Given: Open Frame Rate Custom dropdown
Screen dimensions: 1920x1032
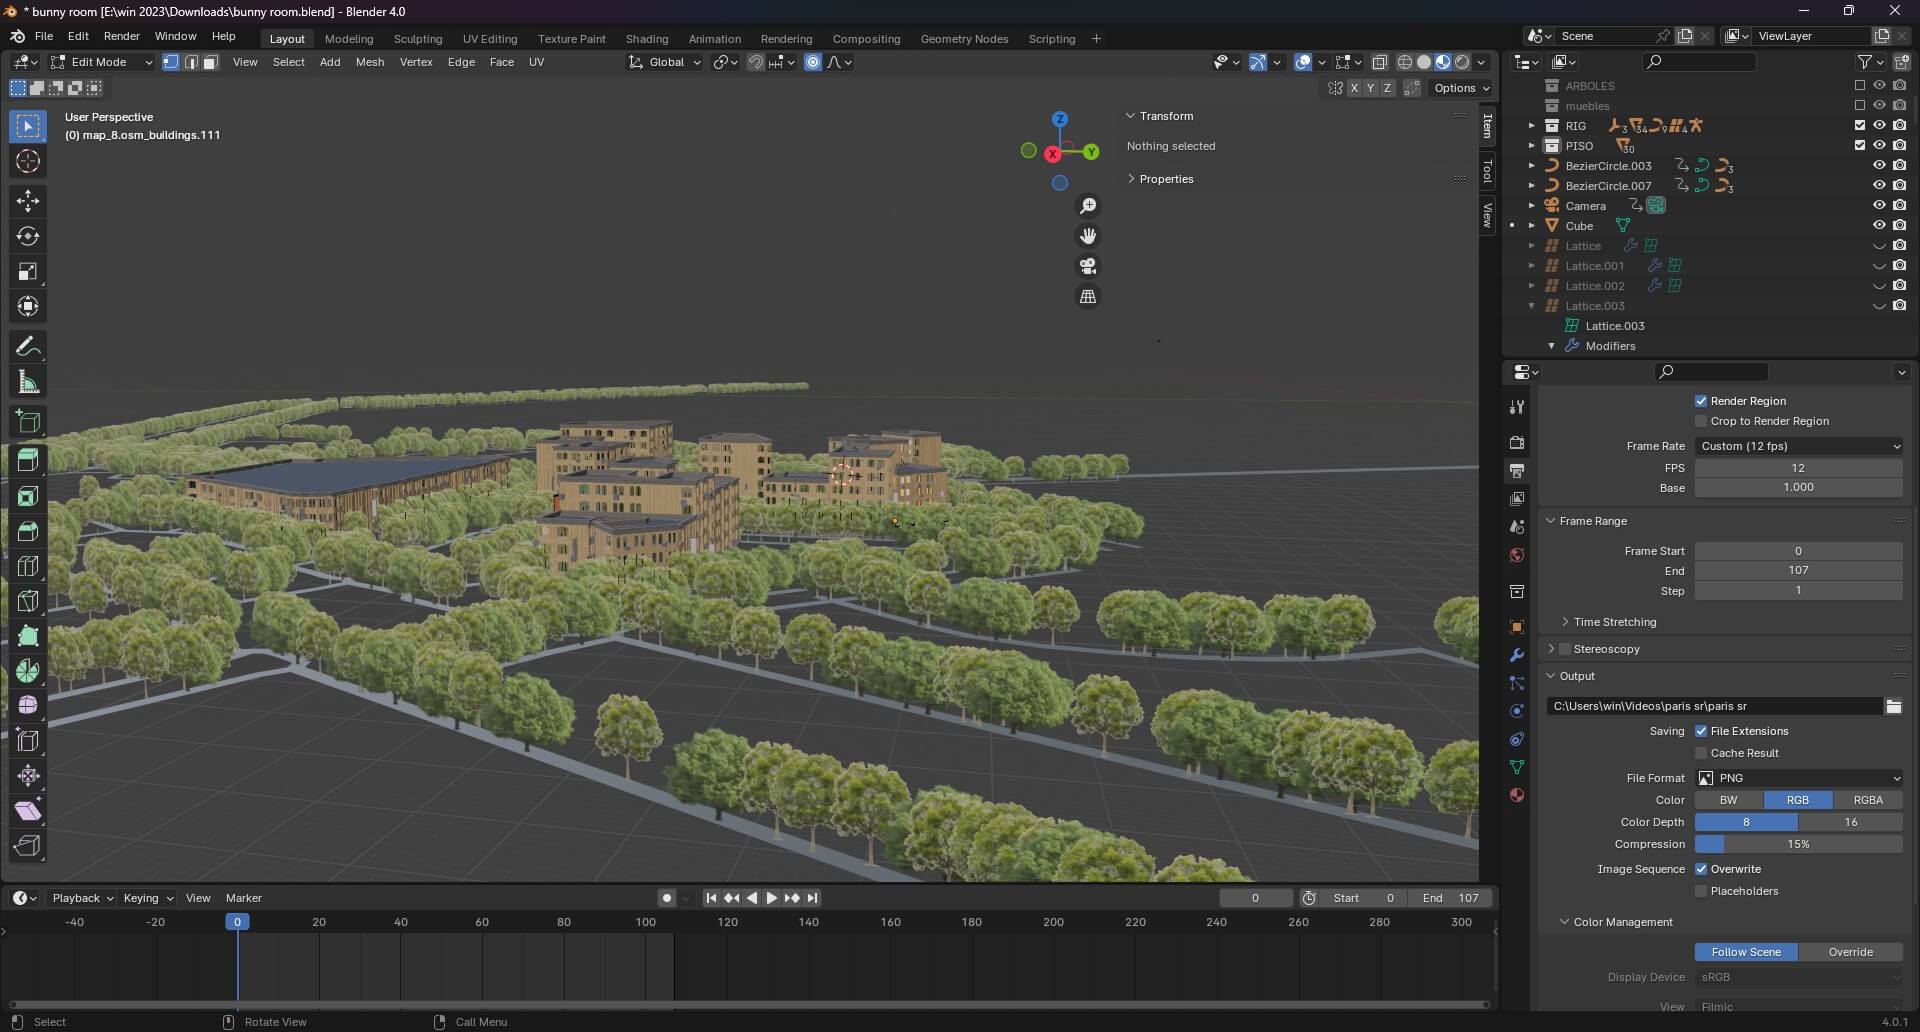Looking at the screenshot, I should [1799, 446].
